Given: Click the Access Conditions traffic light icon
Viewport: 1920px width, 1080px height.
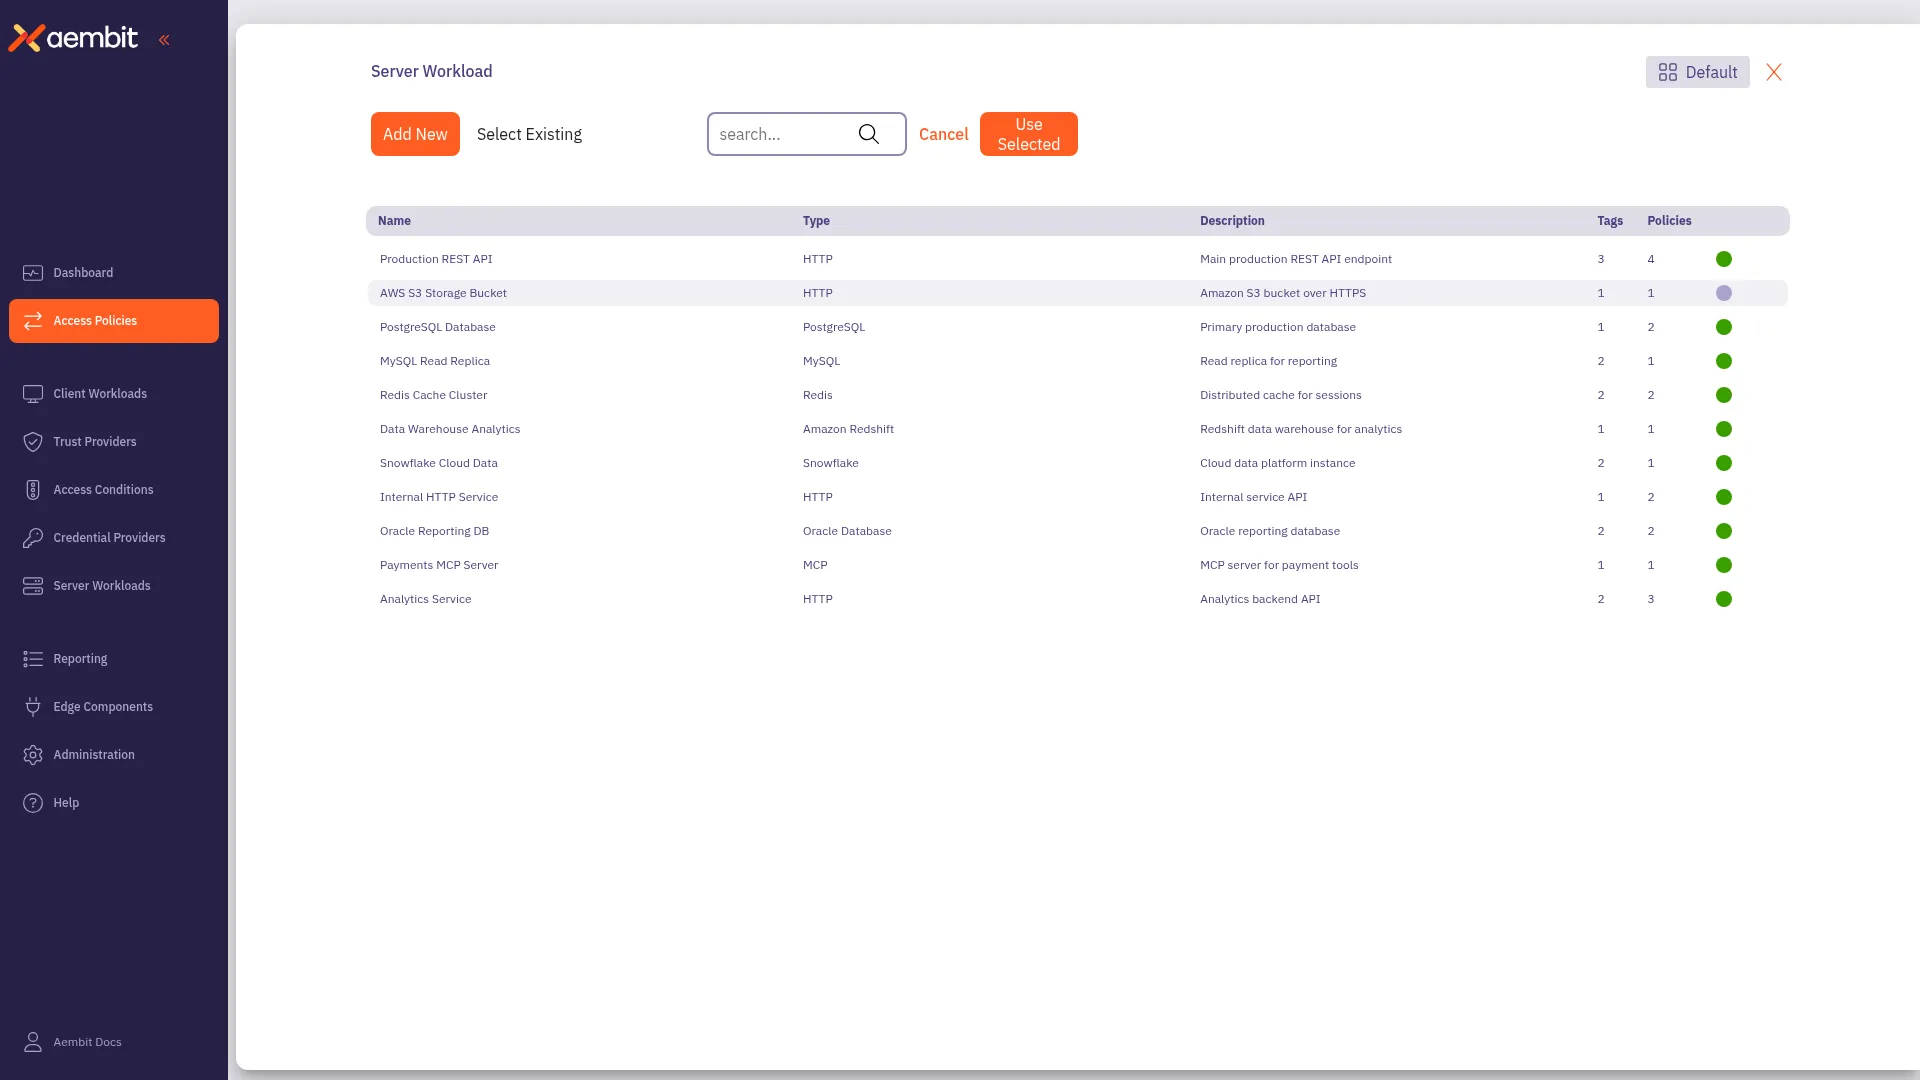Looking at the screenshot, I should click(x=33, y=490).
